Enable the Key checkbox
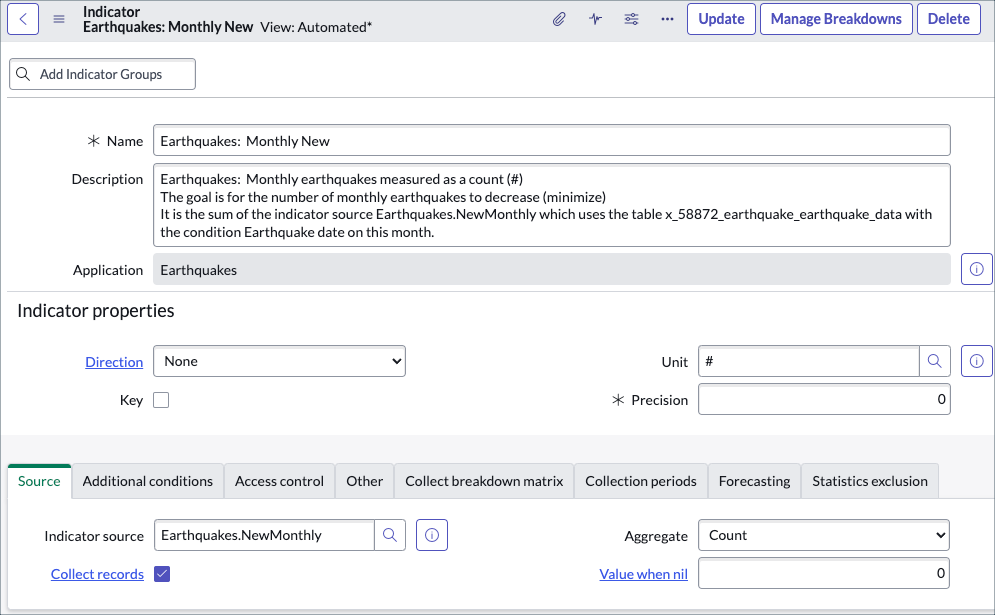Screen dimensions: 995x615 [x=160, y=400]
